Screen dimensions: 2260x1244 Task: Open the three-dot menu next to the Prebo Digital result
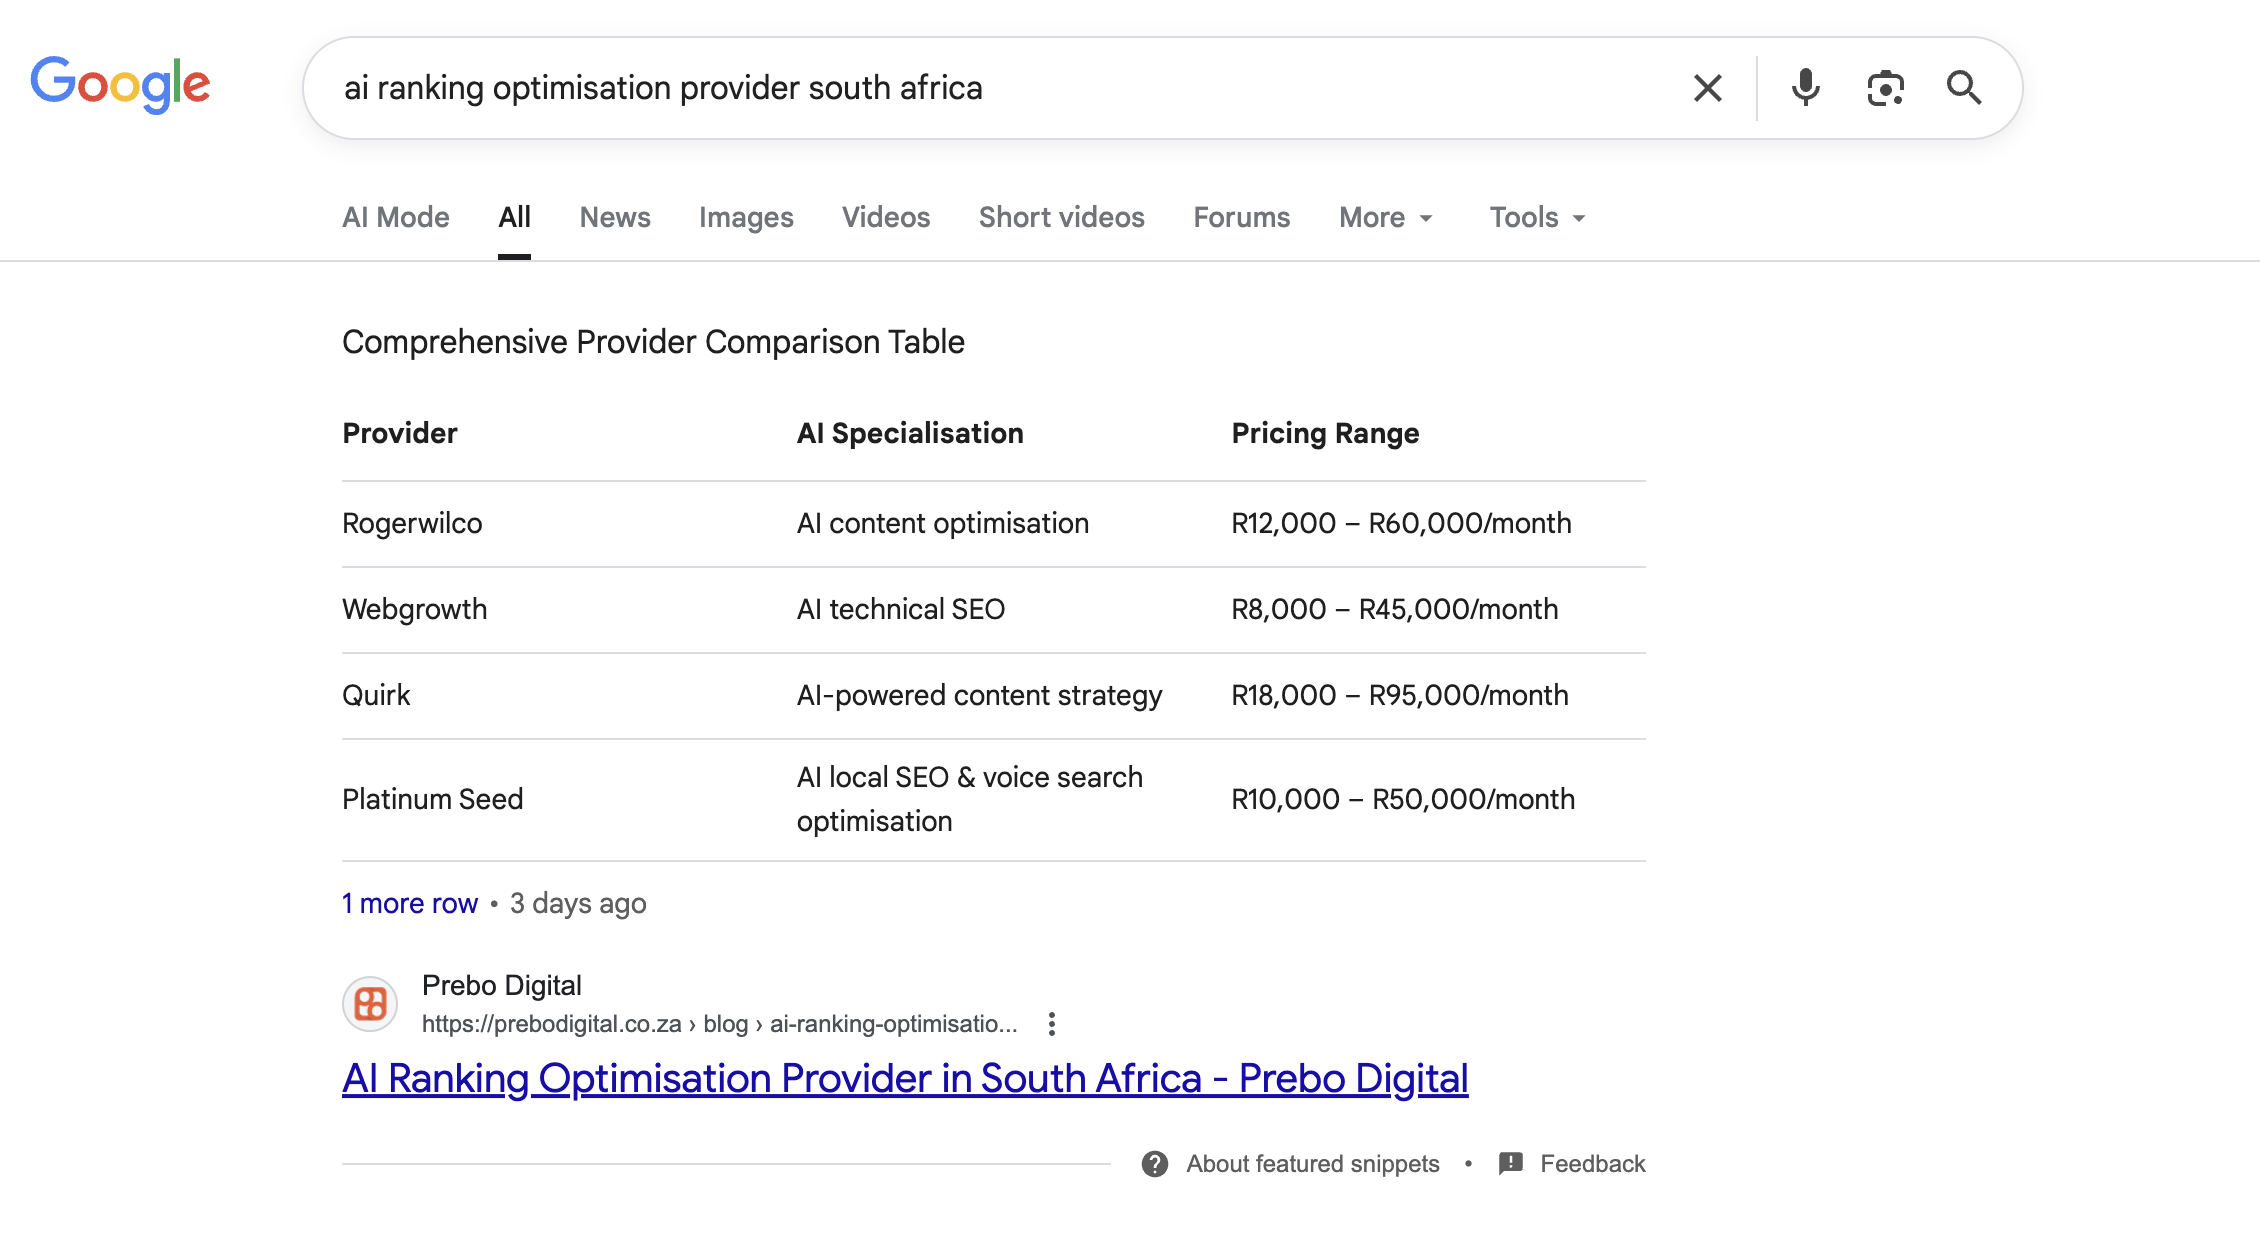[1051, 1024]
